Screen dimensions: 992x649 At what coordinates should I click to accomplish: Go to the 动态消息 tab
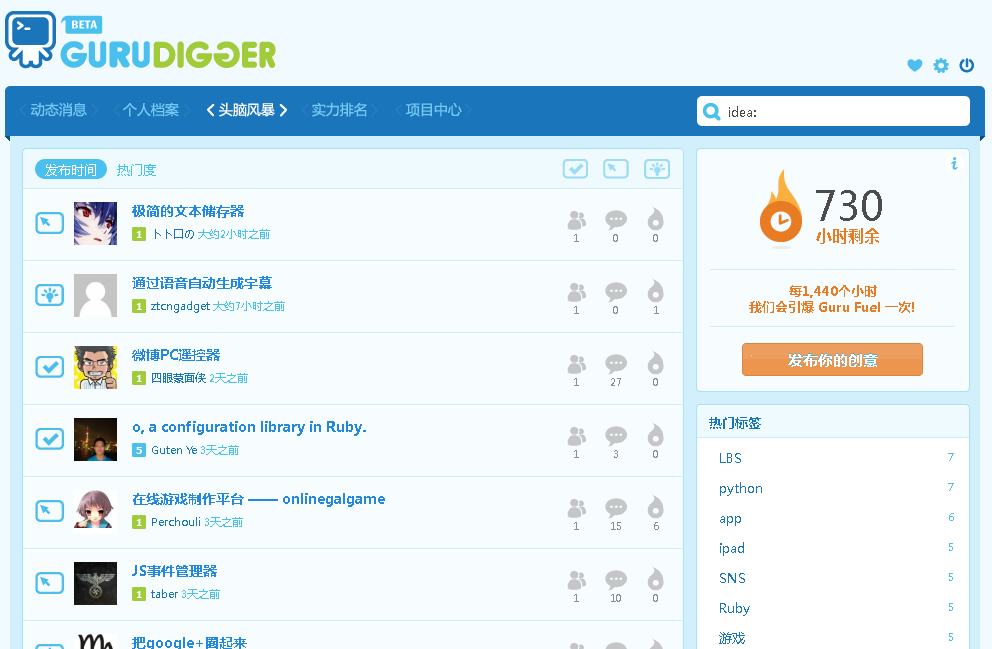(x=58, y=110)
